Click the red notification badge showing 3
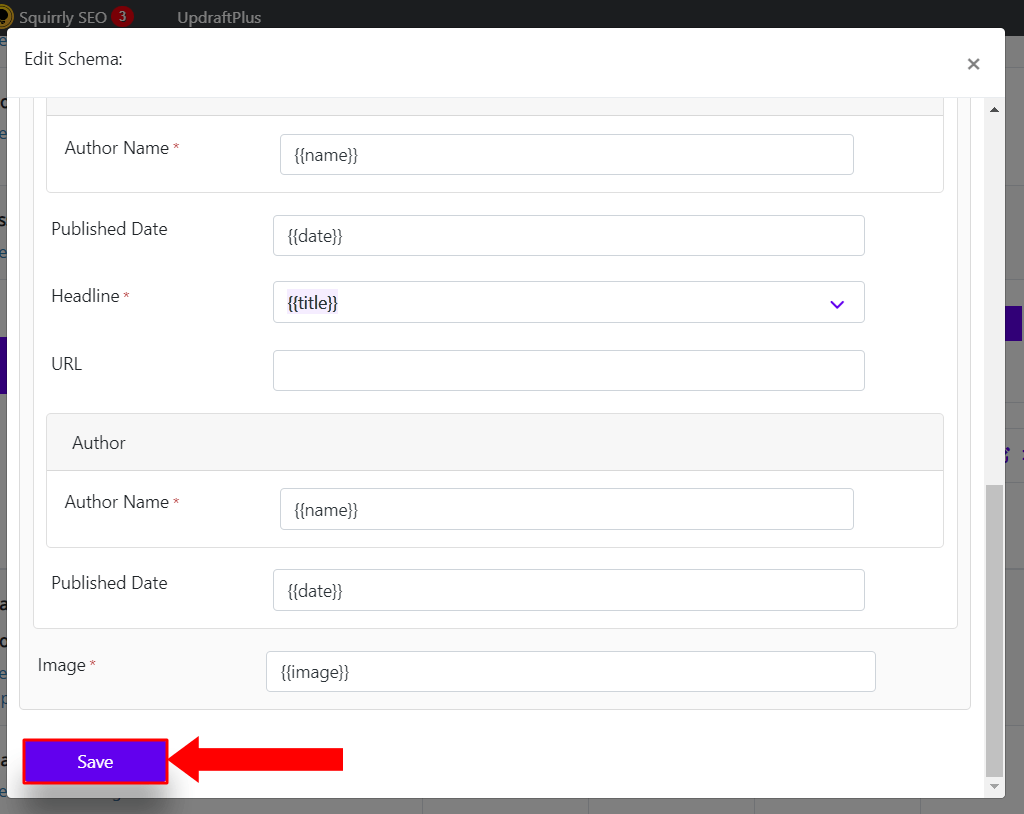Viewport: 1024px width, 814px height. coord(122,16)
